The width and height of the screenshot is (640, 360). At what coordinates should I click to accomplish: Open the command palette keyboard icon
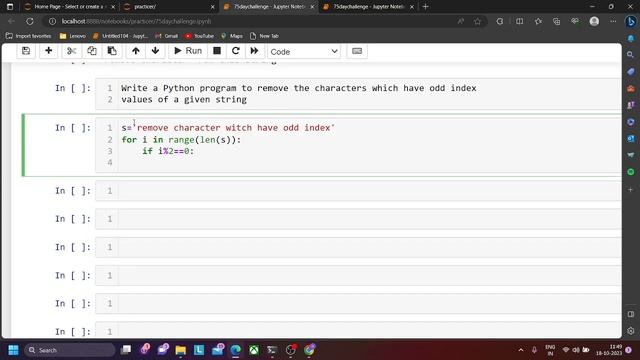(x=357, y=51)
